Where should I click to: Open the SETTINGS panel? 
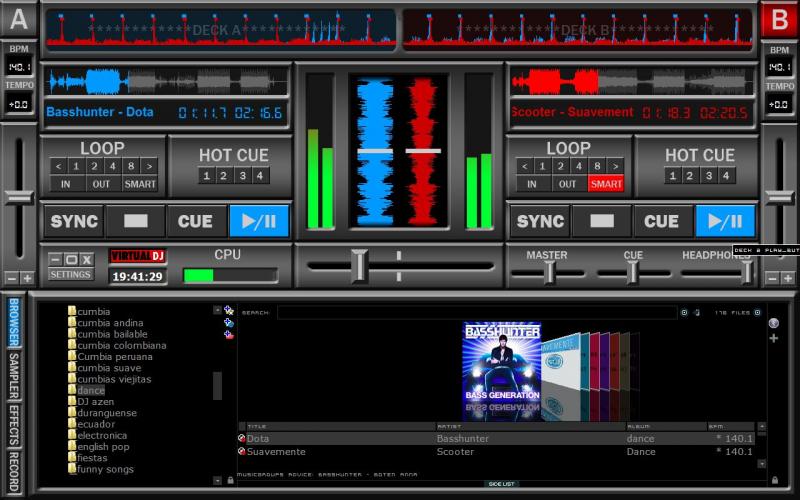[x=70, y=274]
